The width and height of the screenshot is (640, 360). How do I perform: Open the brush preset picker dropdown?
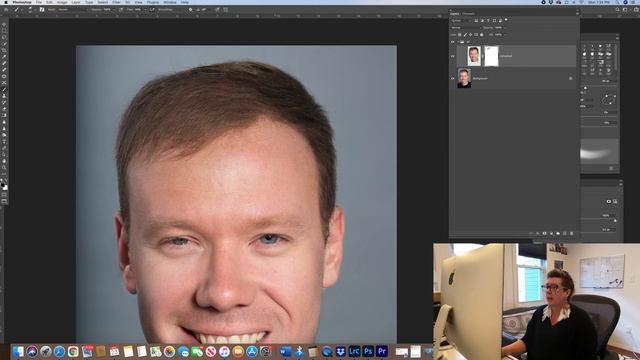[x=35, y=10]
